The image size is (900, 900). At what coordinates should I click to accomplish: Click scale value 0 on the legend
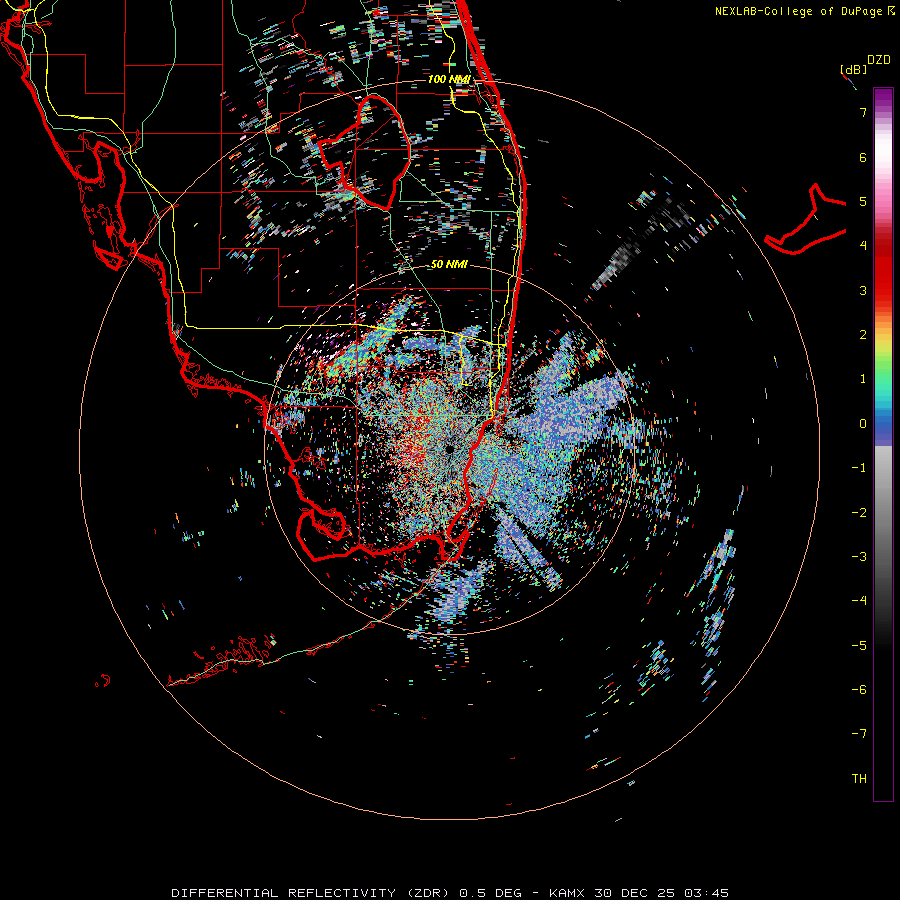click(863, 424)
